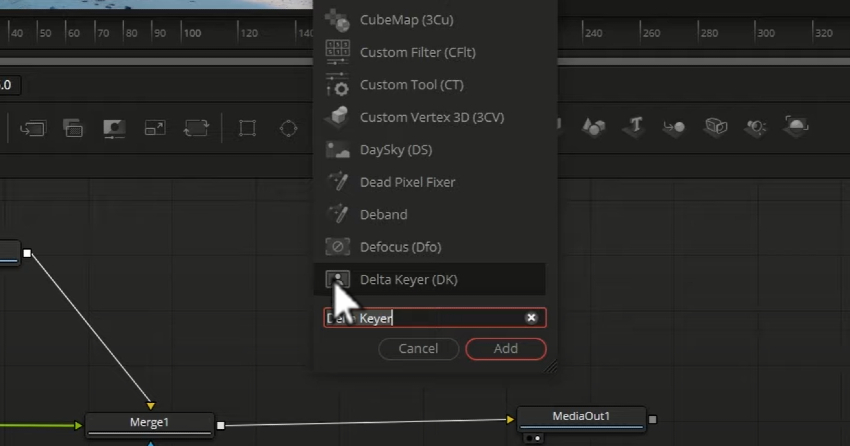Click the Custom Filter list icon
The height and width of the screenshot is (446, 850).
(337, 53)
